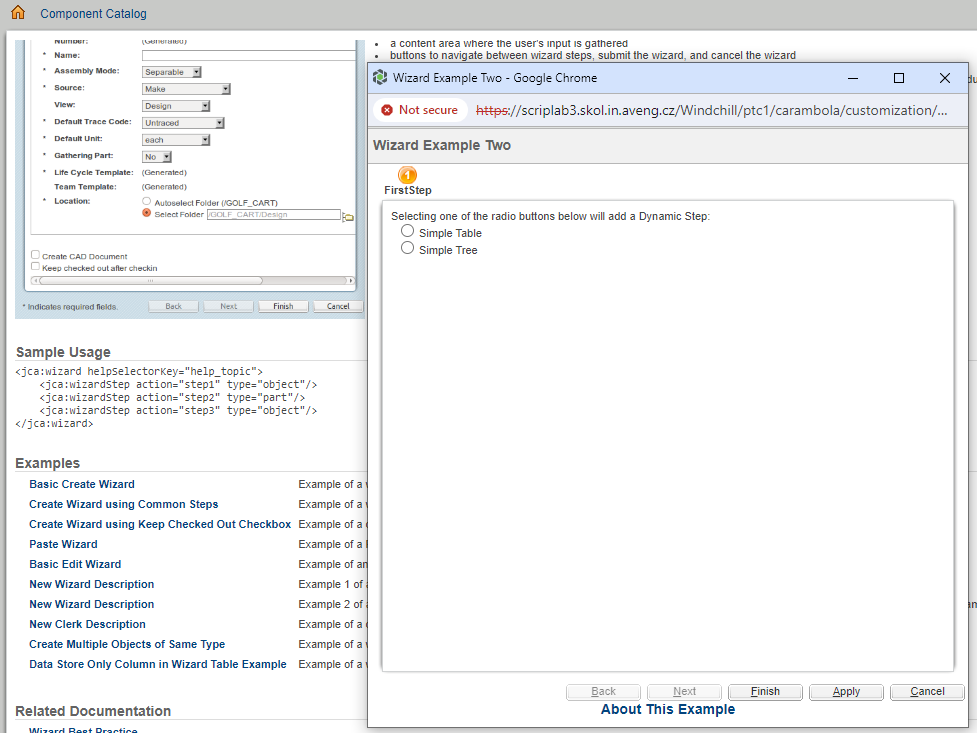The image size is (977, 733).
Task: Enable the Create CAD Document checkbox
Action: 35,254
